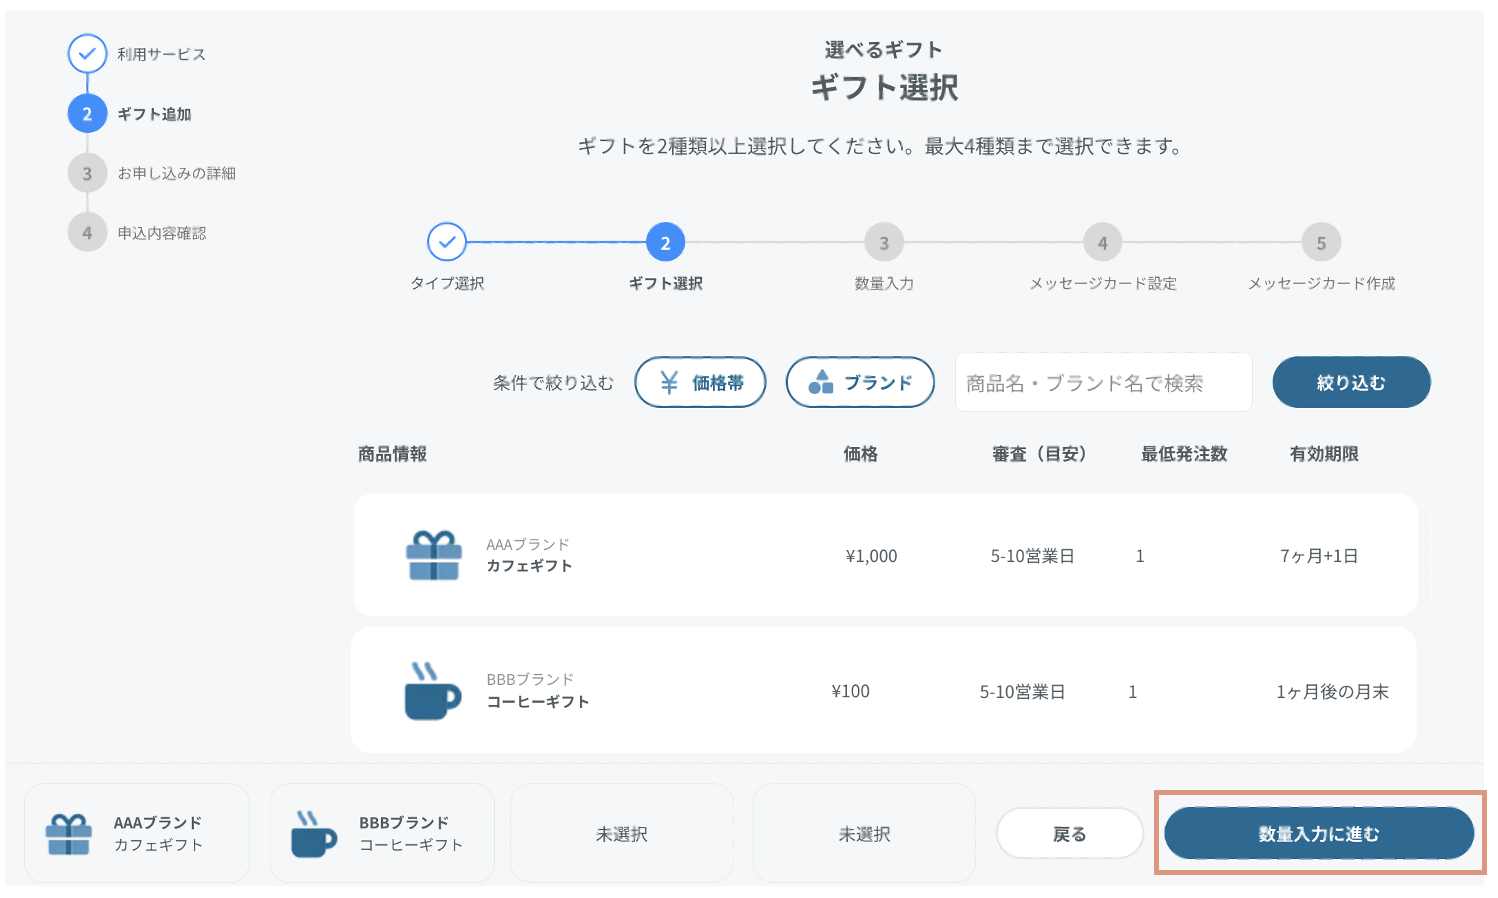The image size is (1498, 898).
Task: Open the お申し込みの詳細 sidebar step label
Action: [x=176, y=173]
